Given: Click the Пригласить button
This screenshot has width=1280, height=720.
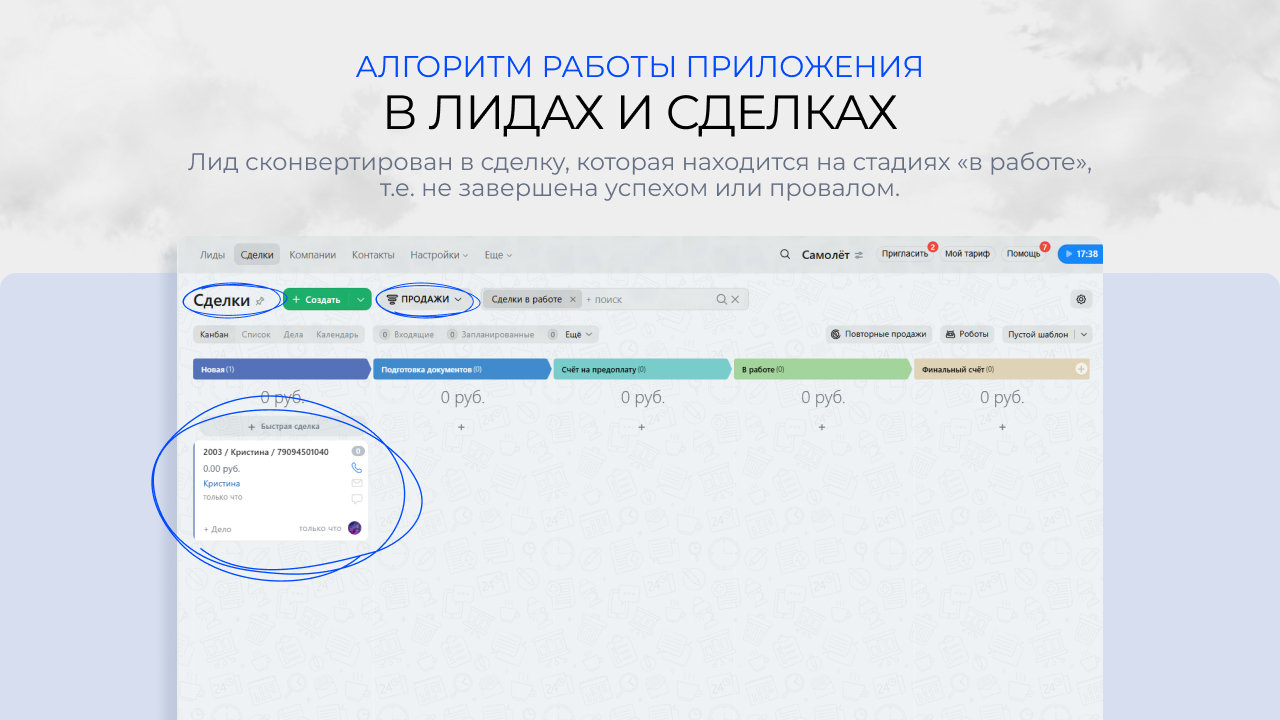Looking at the screenshot, I should coord(905,254).
